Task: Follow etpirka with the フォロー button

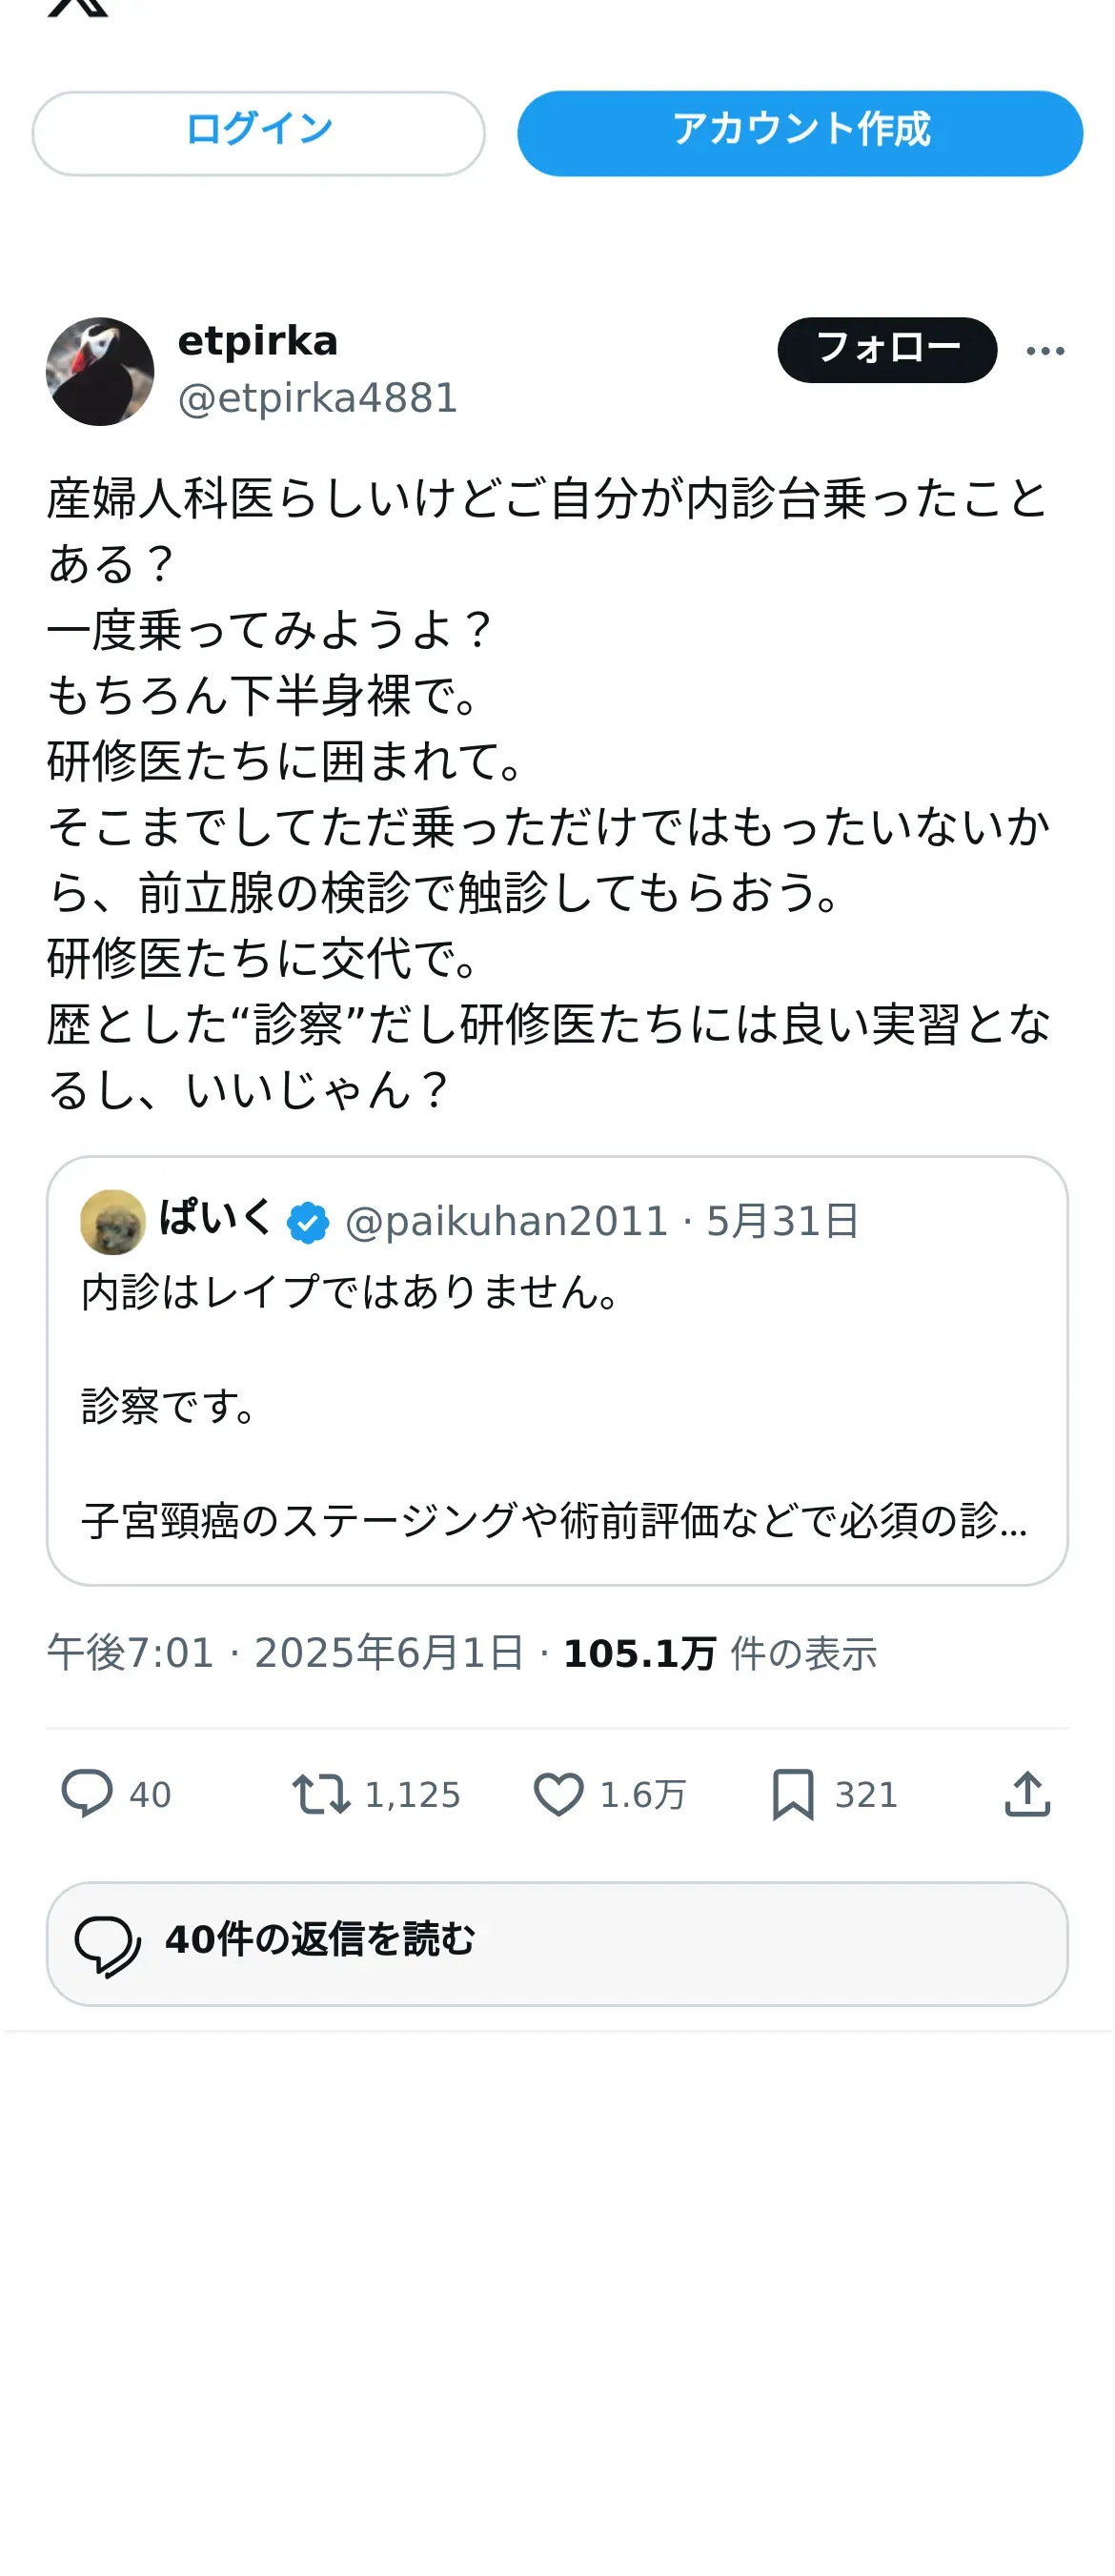Action: 887,350
